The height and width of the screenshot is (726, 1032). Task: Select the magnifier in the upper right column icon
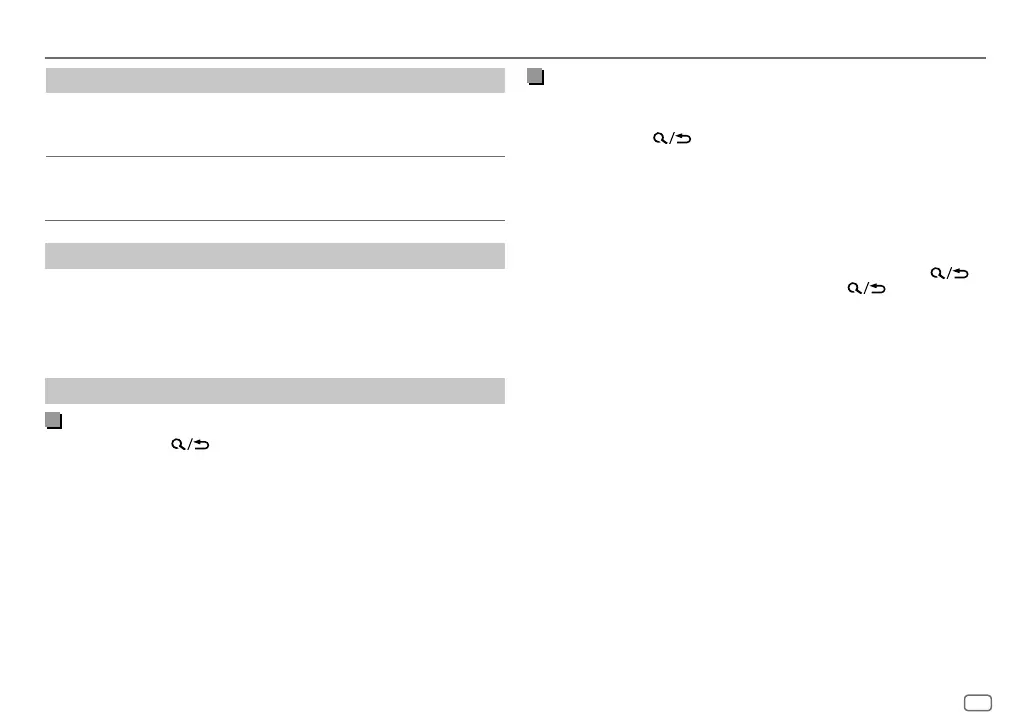click(659, 138)
